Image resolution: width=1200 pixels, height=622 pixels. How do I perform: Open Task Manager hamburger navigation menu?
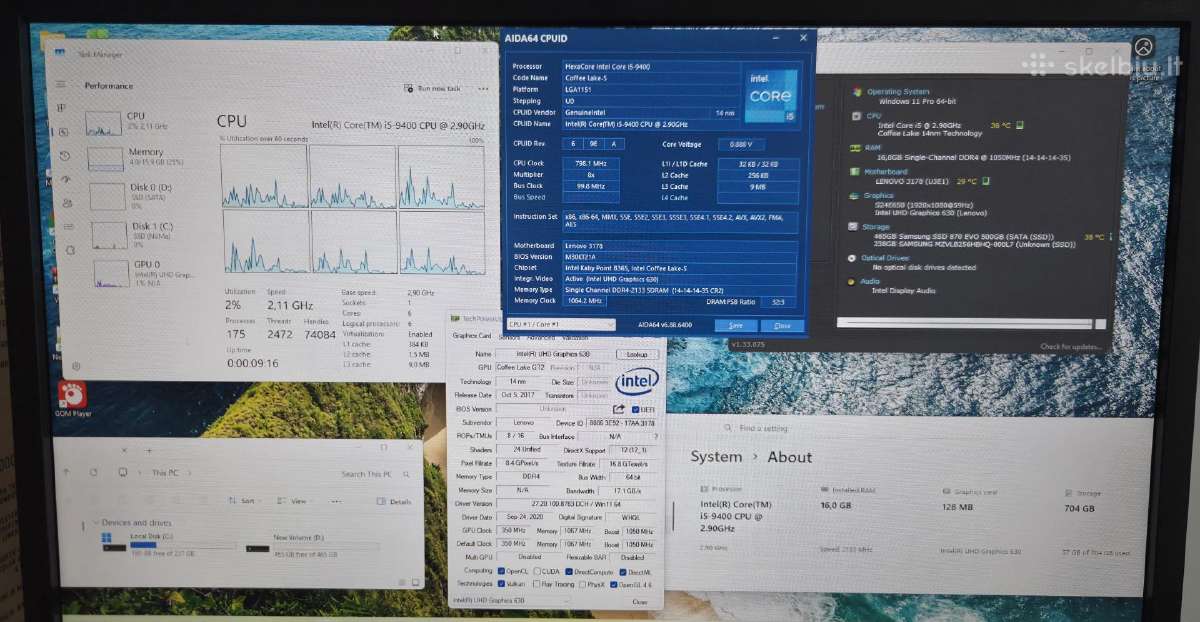62,85
